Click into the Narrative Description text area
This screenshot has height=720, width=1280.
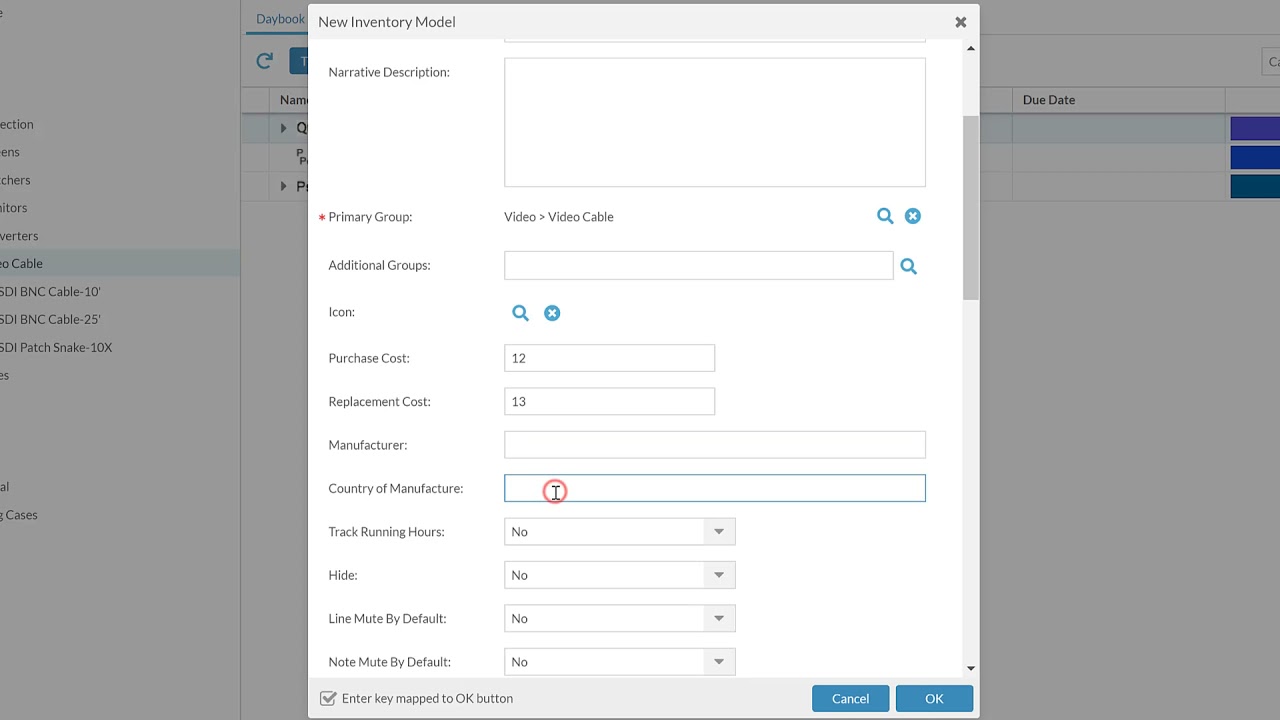pos(714,122)
